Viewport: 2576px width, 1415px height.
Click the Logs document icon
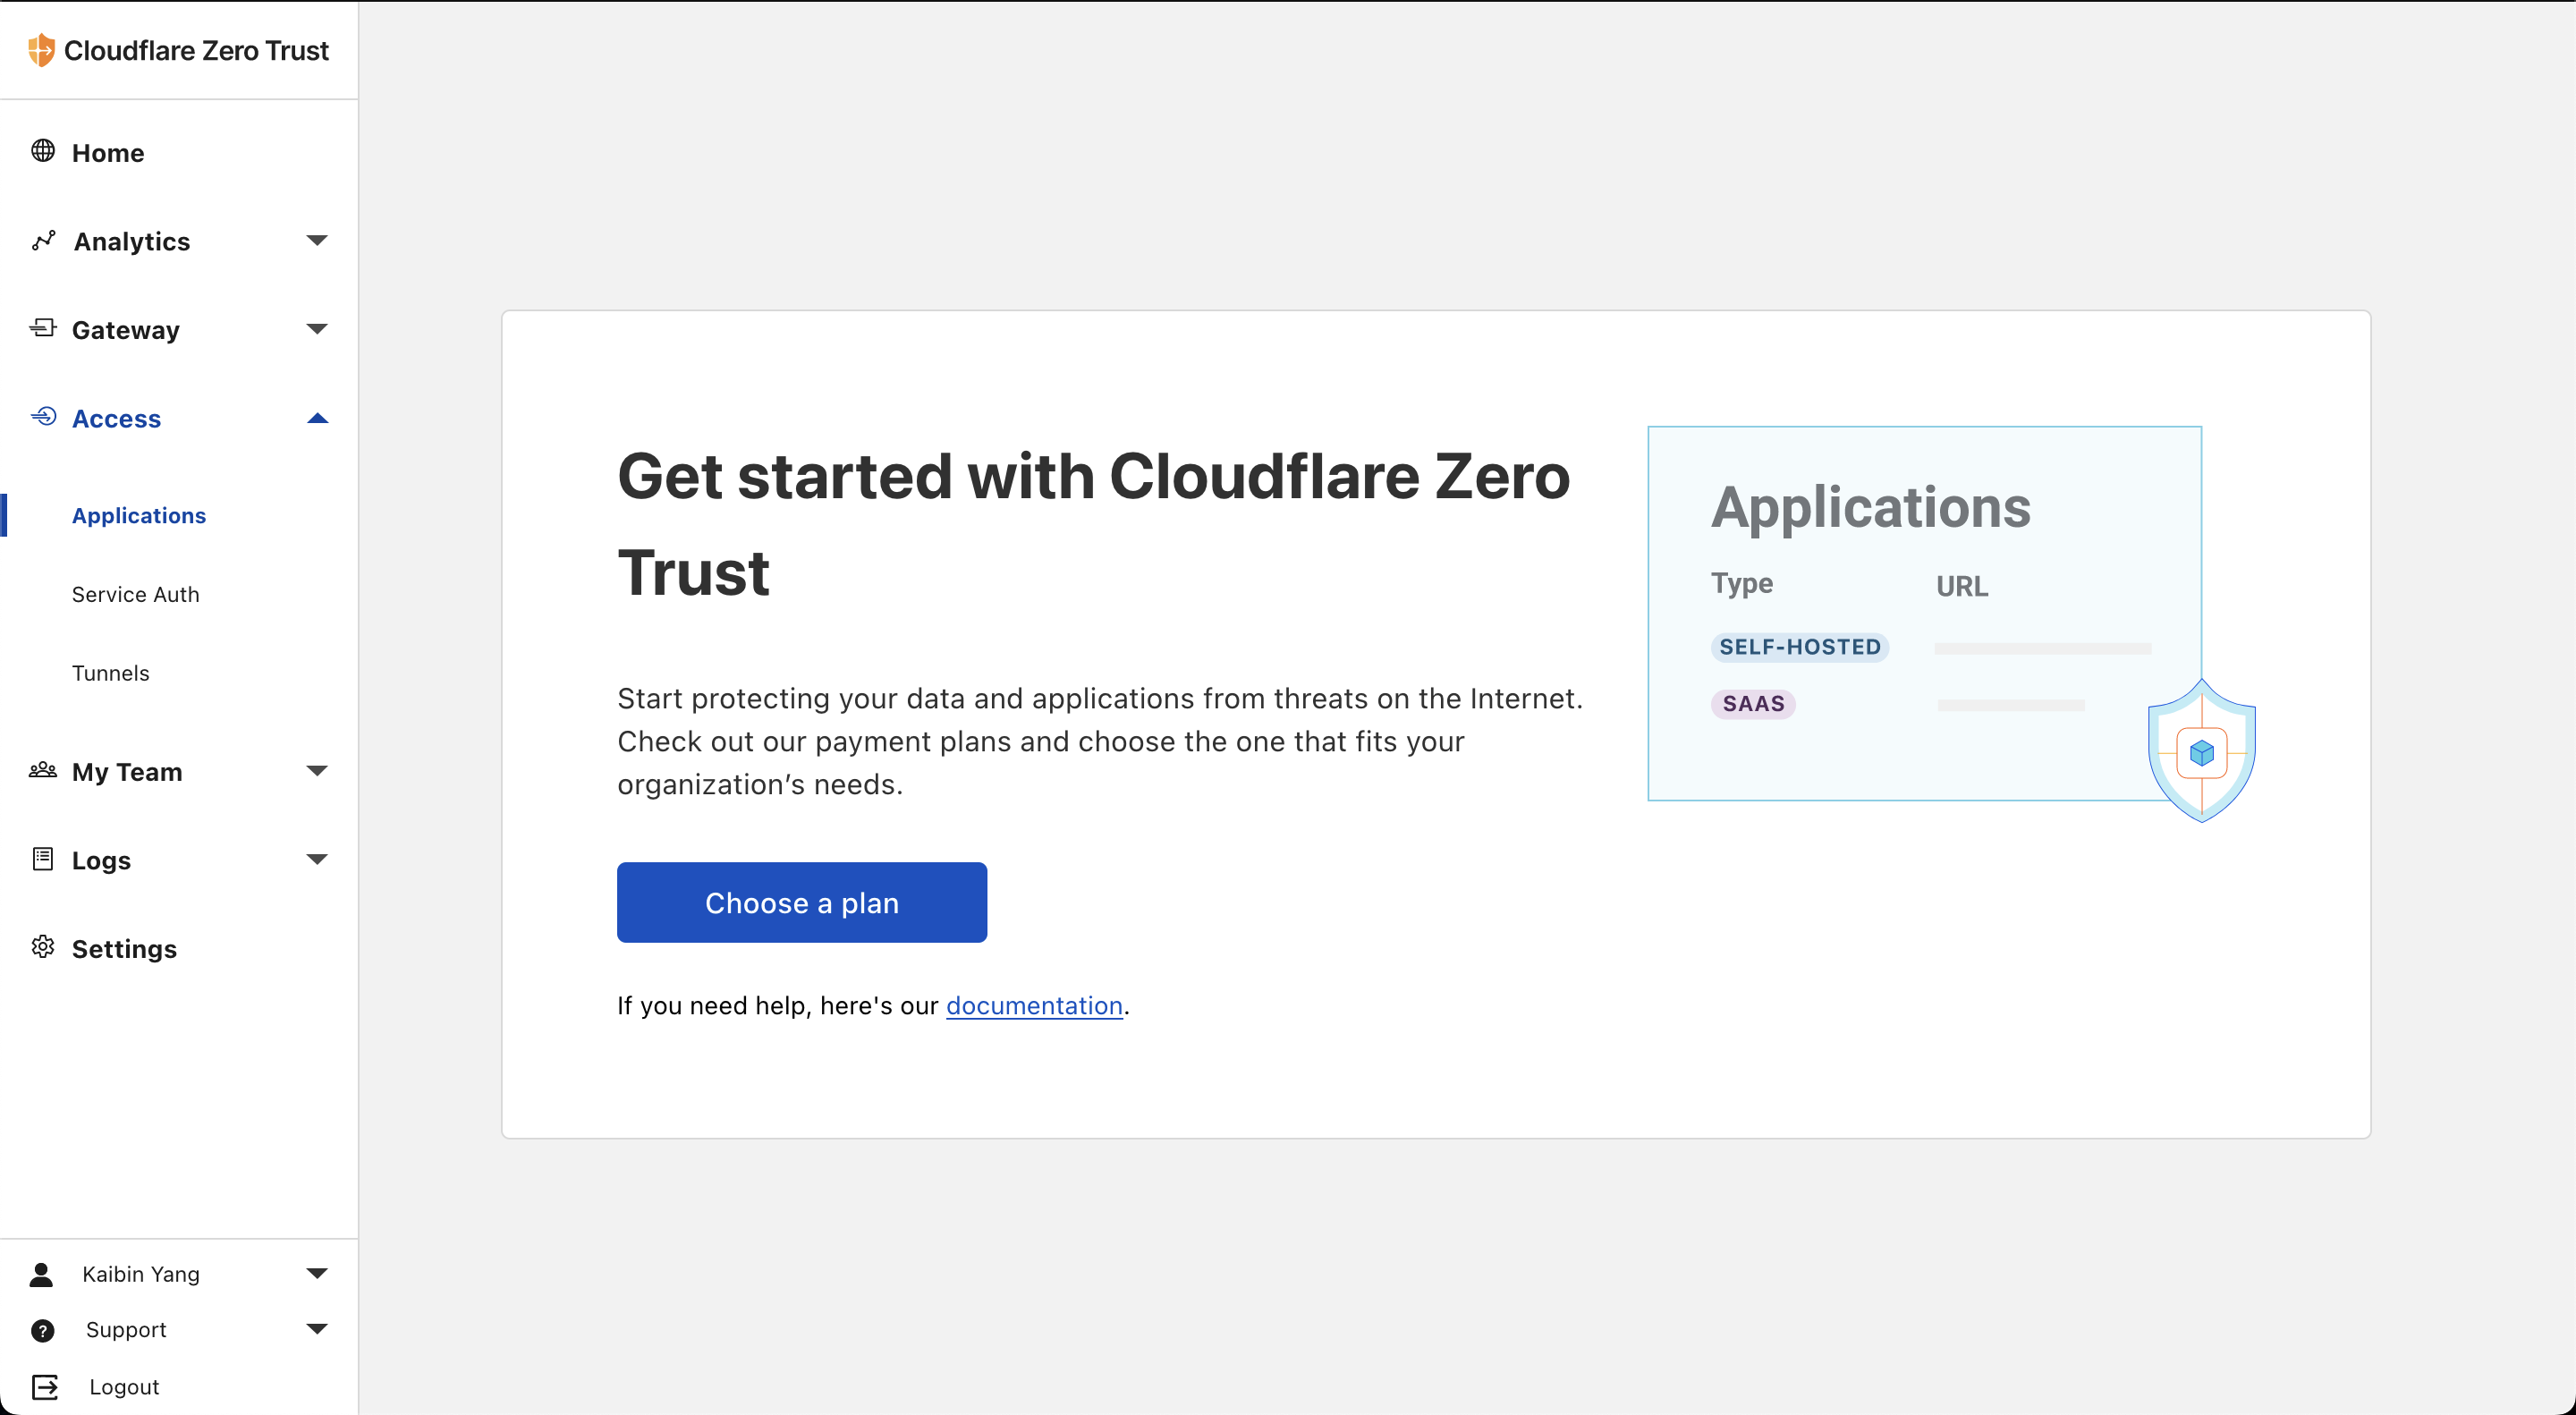[x=43, y=859]
